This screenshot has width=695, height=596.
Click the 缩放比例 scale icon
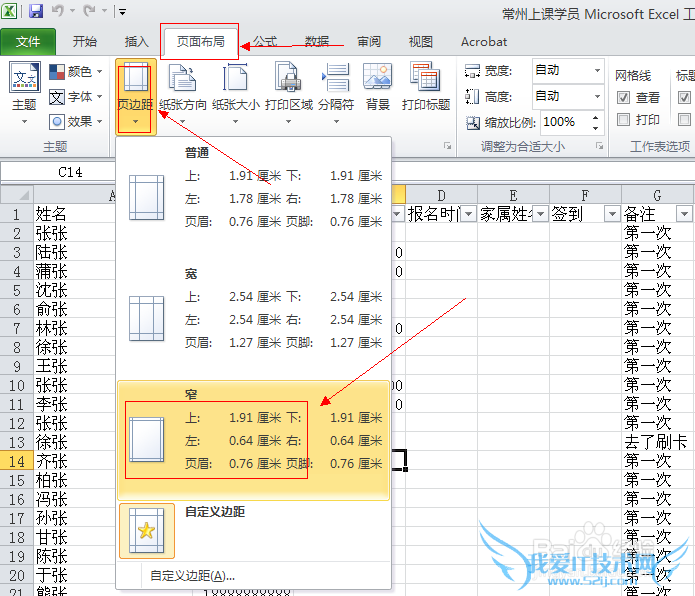coord(473,122)
